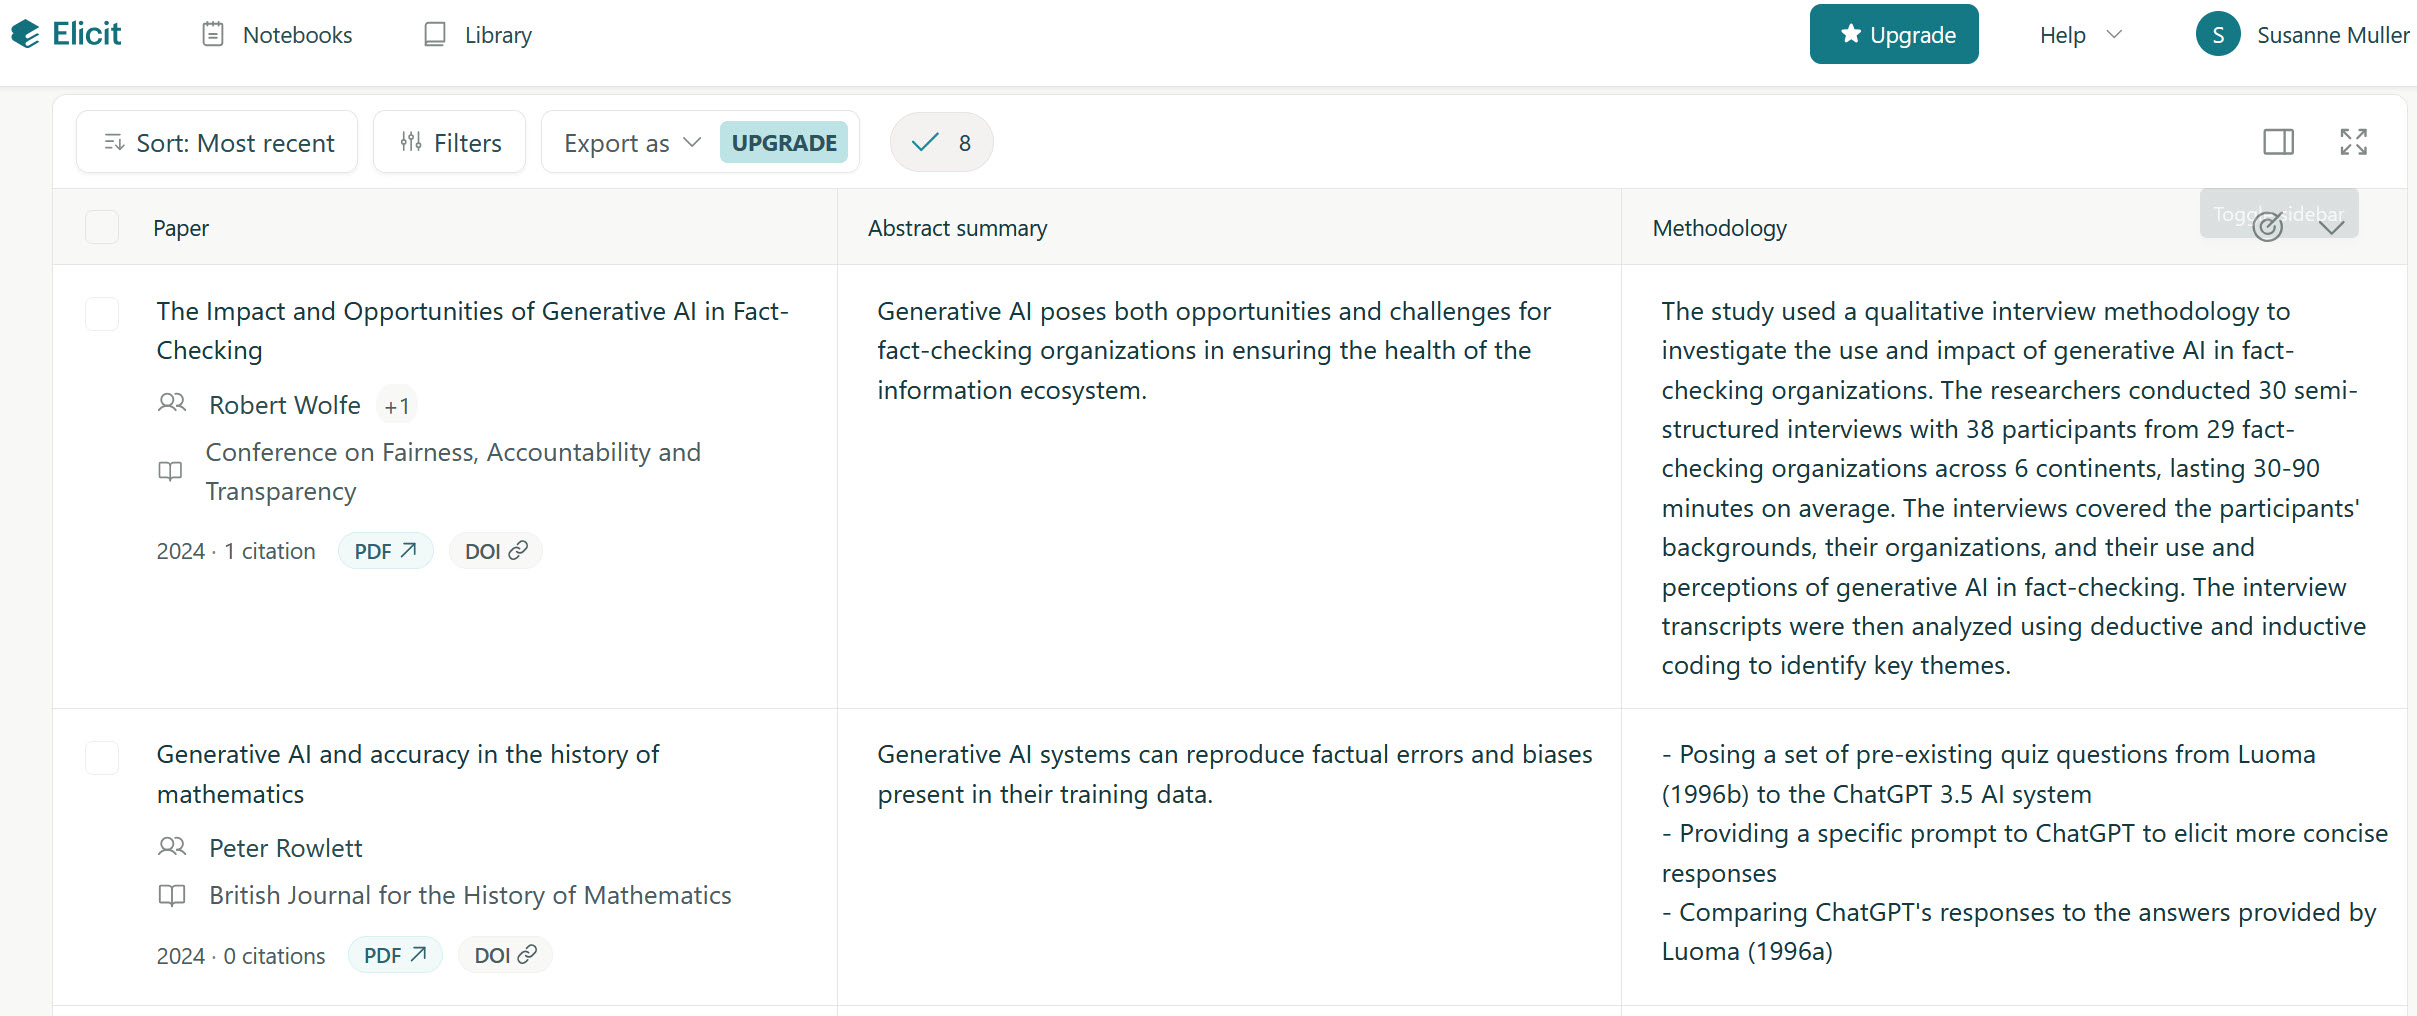
Task: Open DOI link for Peter Rowlett paper
Action: point(505,955)
